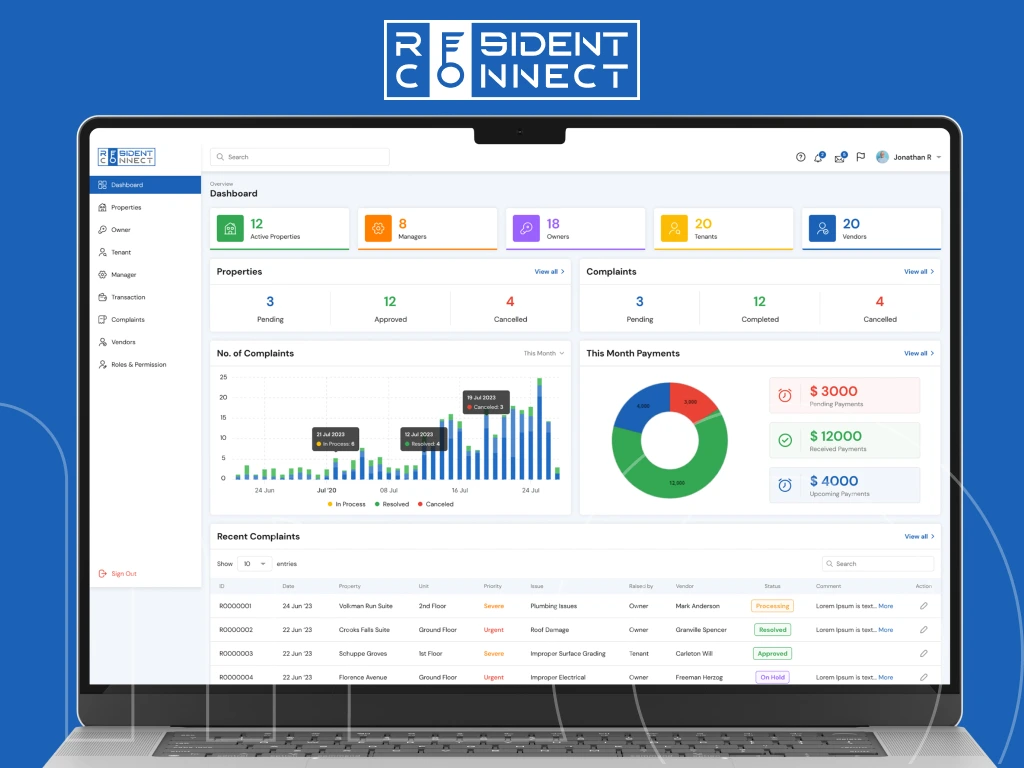Screen dimensions: 1024x768
Task: Expand the This Month dropdown
Action: (x=544, y=353)
